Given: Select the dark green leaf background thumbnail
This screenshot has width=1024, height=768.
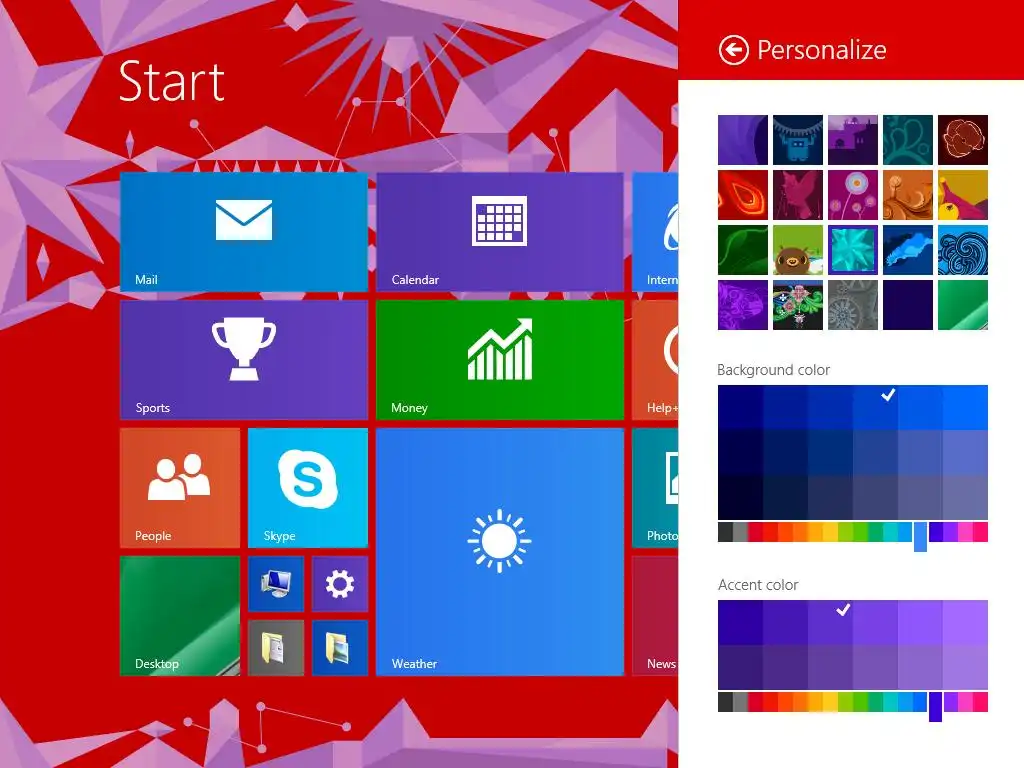Looking at the screenshot, I should tap(743, 250).
